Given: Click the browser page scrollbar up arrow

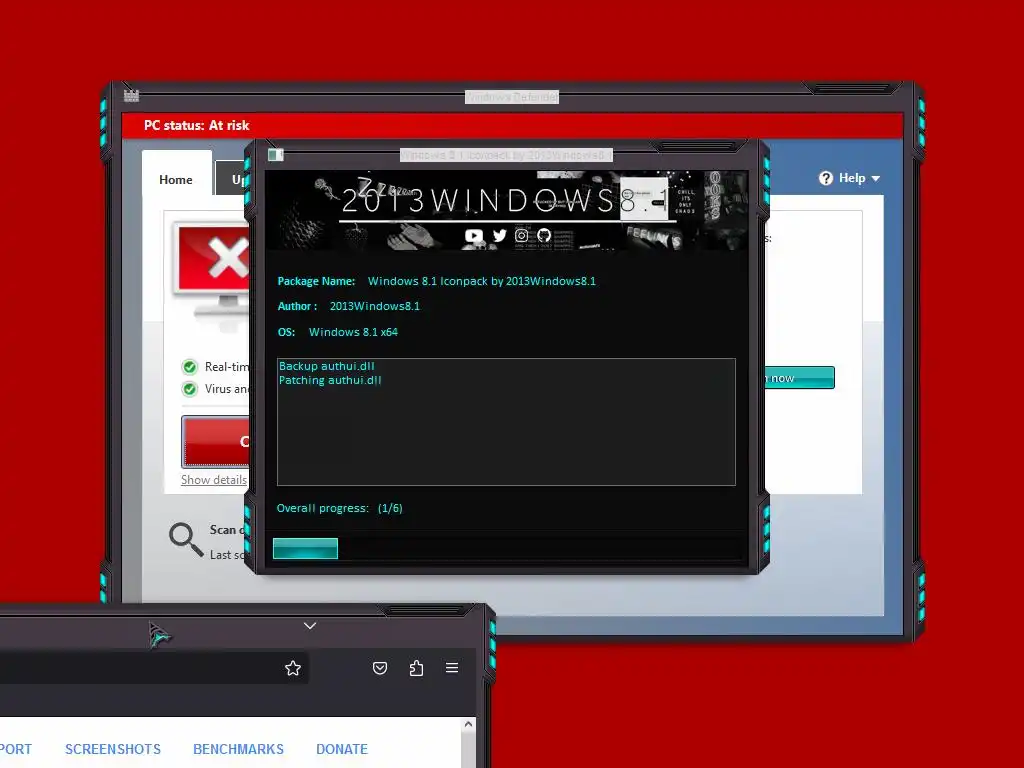Looking at the screenshot, I should click(468, 724).
